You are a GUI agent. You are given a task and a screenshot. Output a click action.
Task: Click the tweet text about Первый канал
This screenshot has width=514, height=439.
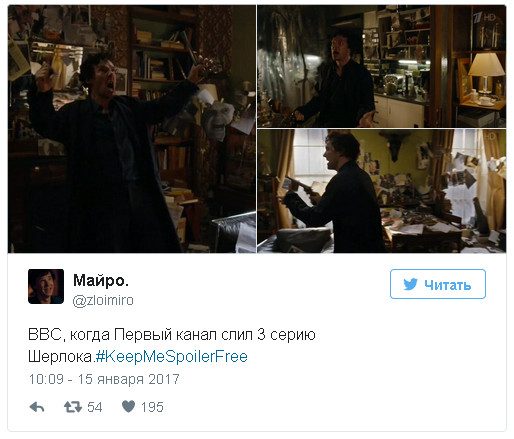click(172, 345)
